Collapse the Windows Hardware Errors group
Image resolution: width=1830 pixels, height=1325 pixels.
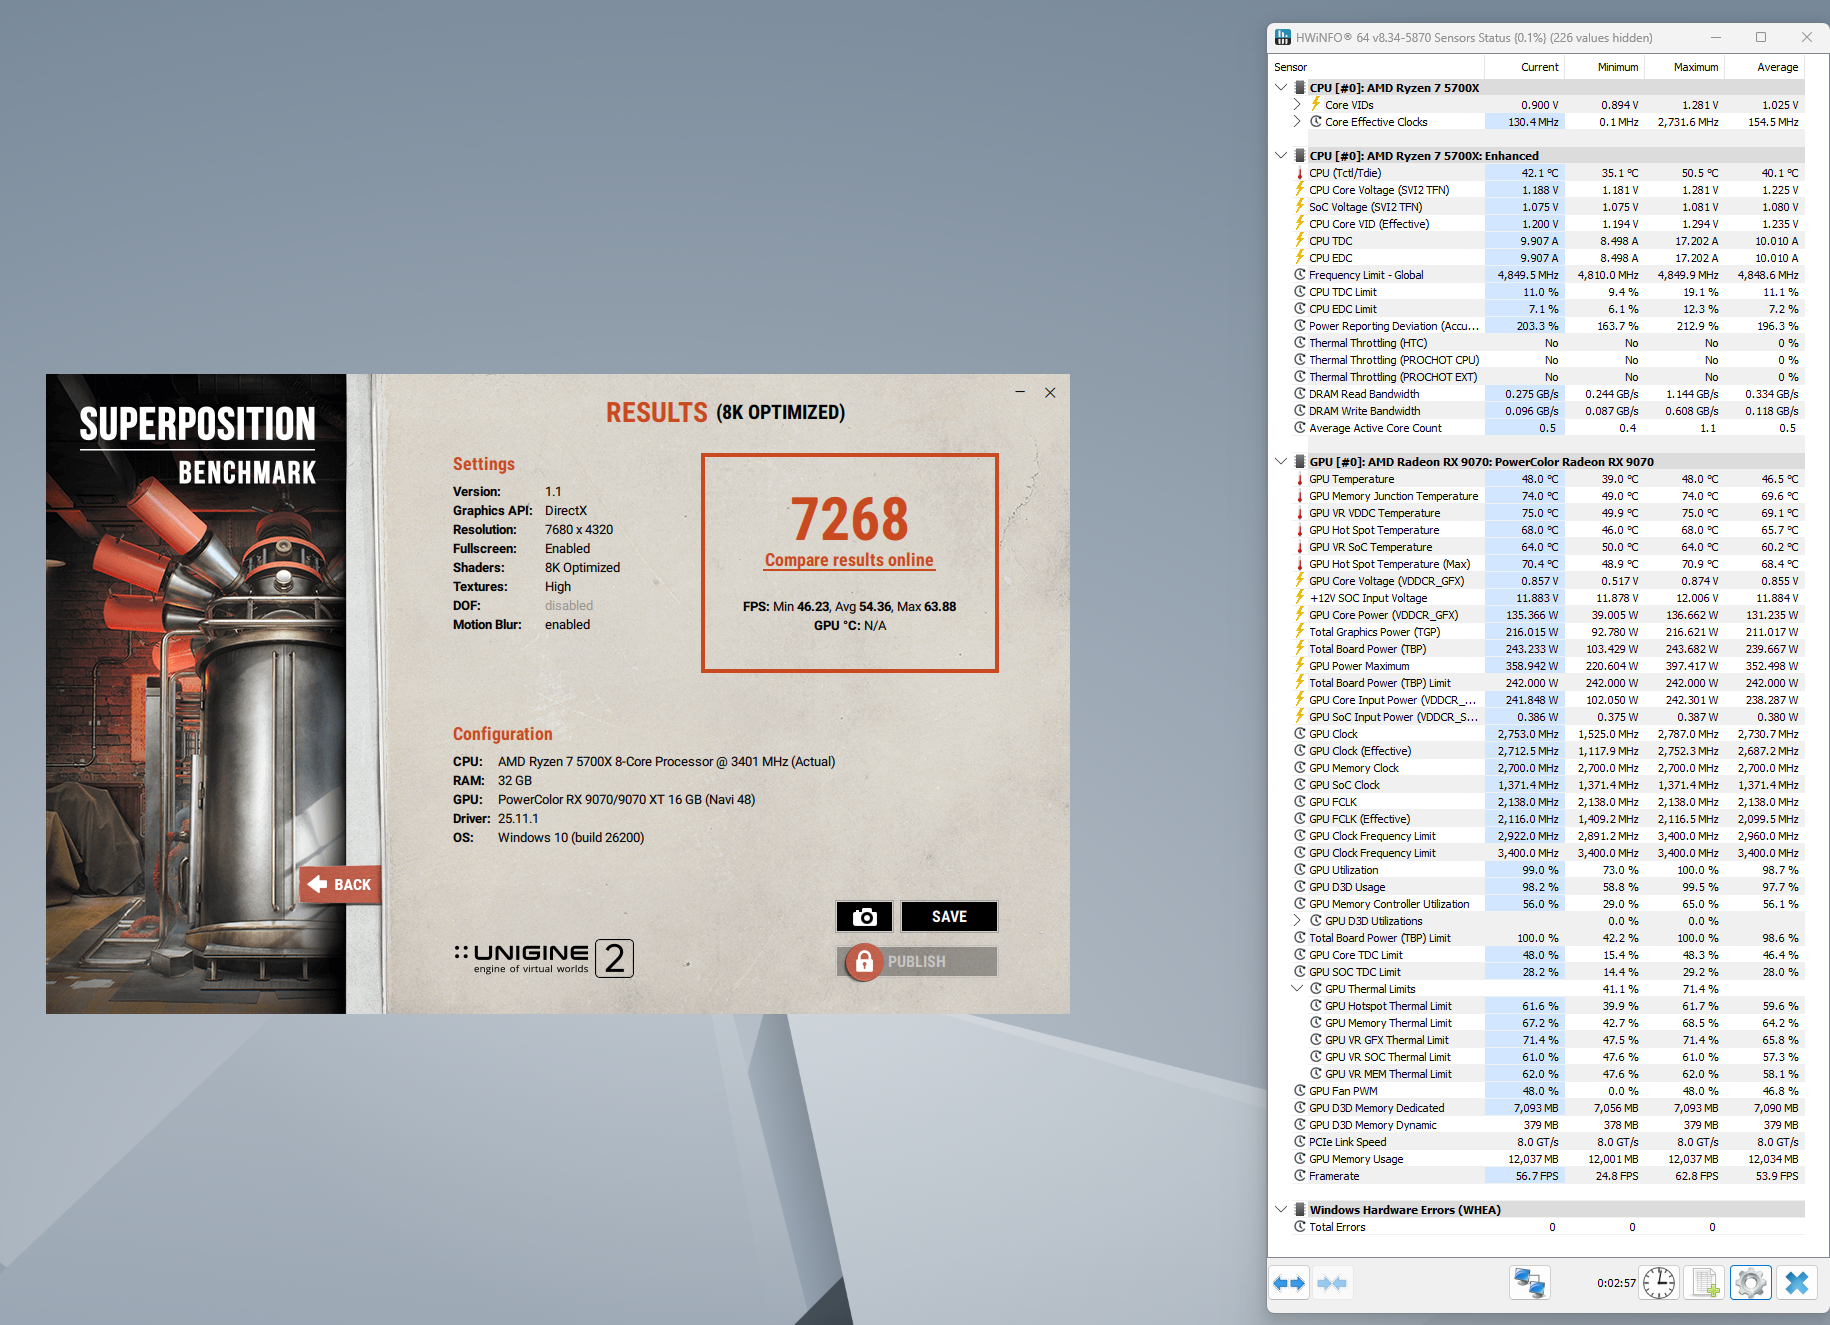point(1281,1210)
